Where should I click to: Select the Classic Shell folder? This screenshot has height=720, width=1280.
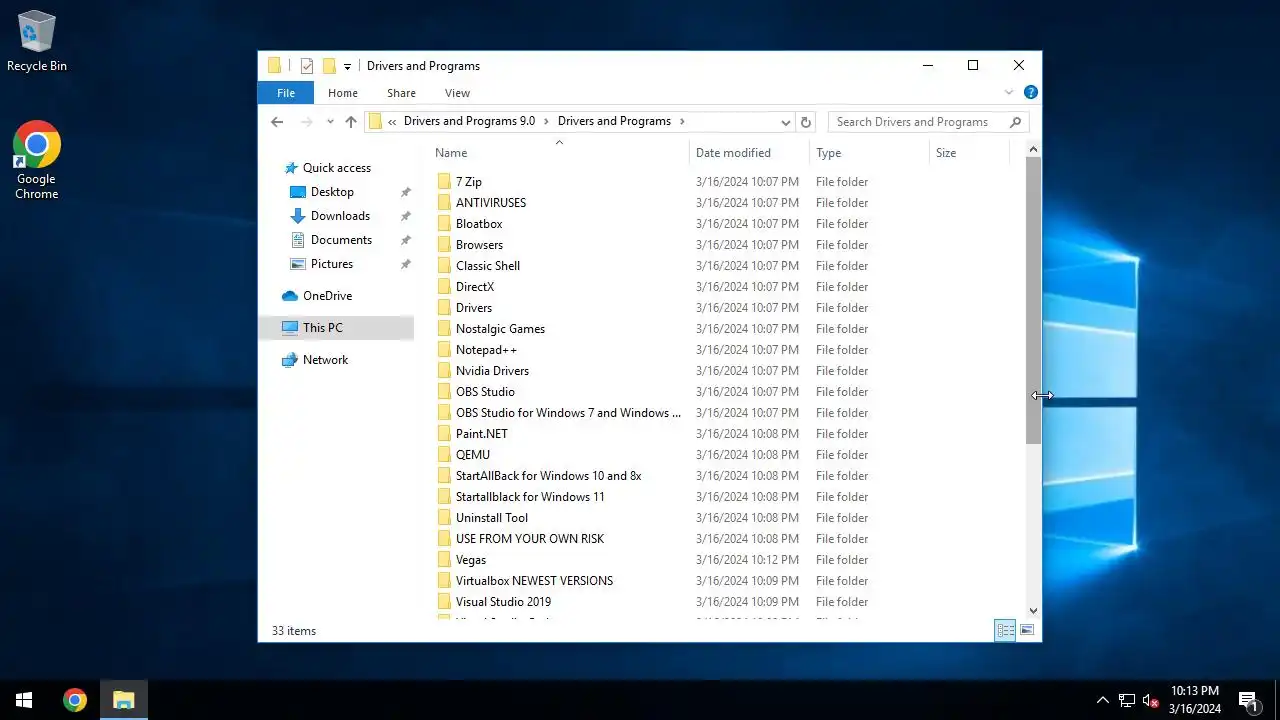[487, 266]
